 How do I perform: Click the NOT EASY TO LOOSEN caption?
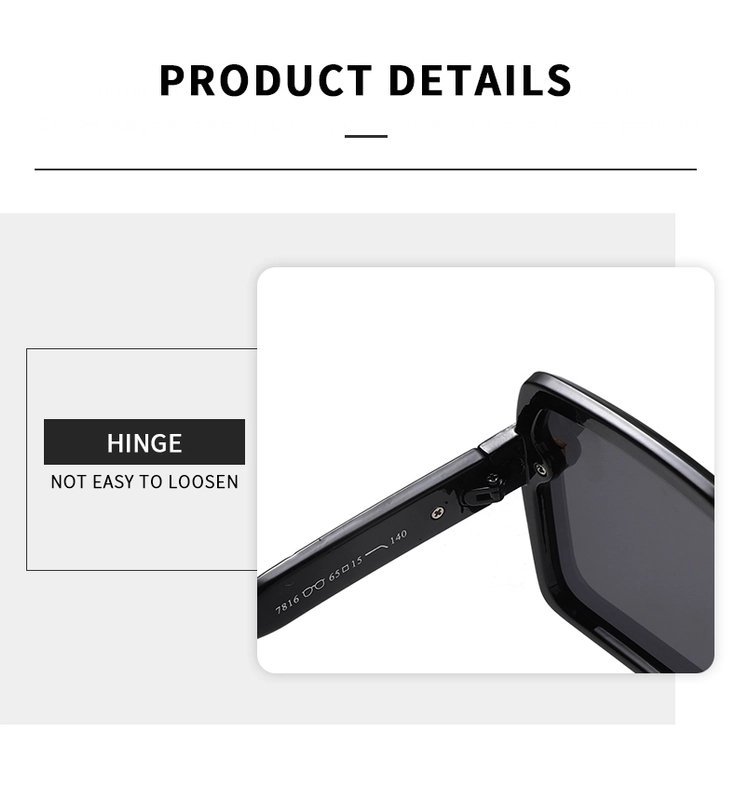pyautogui.click(x=144, y=482)
